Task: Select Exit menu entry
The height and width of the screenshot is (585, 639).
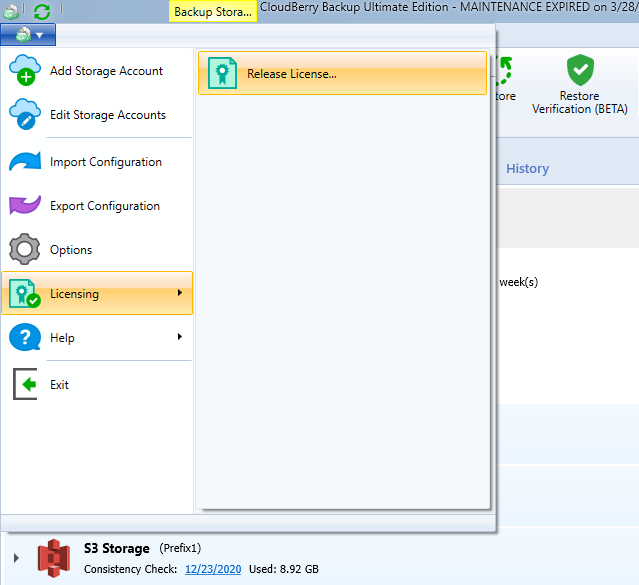Action: [x=97, y=384]
